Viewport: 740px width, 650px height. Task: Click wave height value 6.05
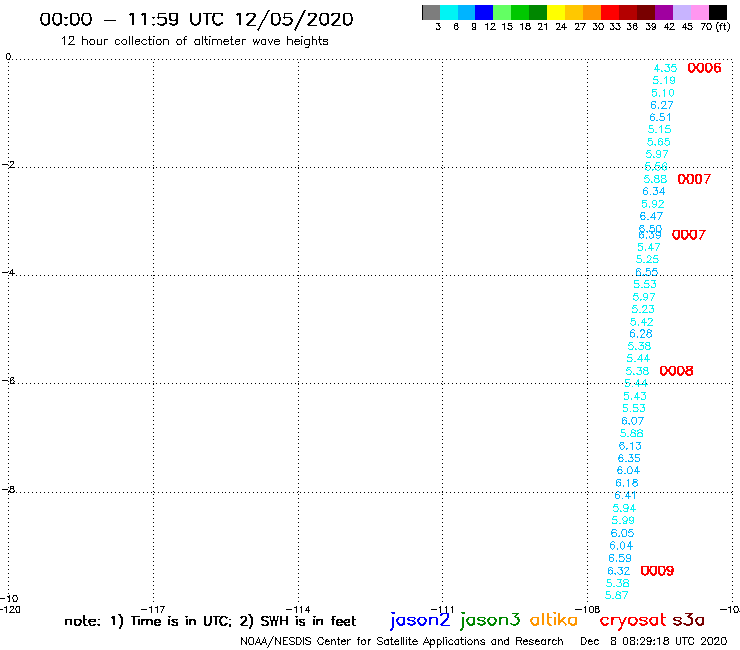pos(622,533)
